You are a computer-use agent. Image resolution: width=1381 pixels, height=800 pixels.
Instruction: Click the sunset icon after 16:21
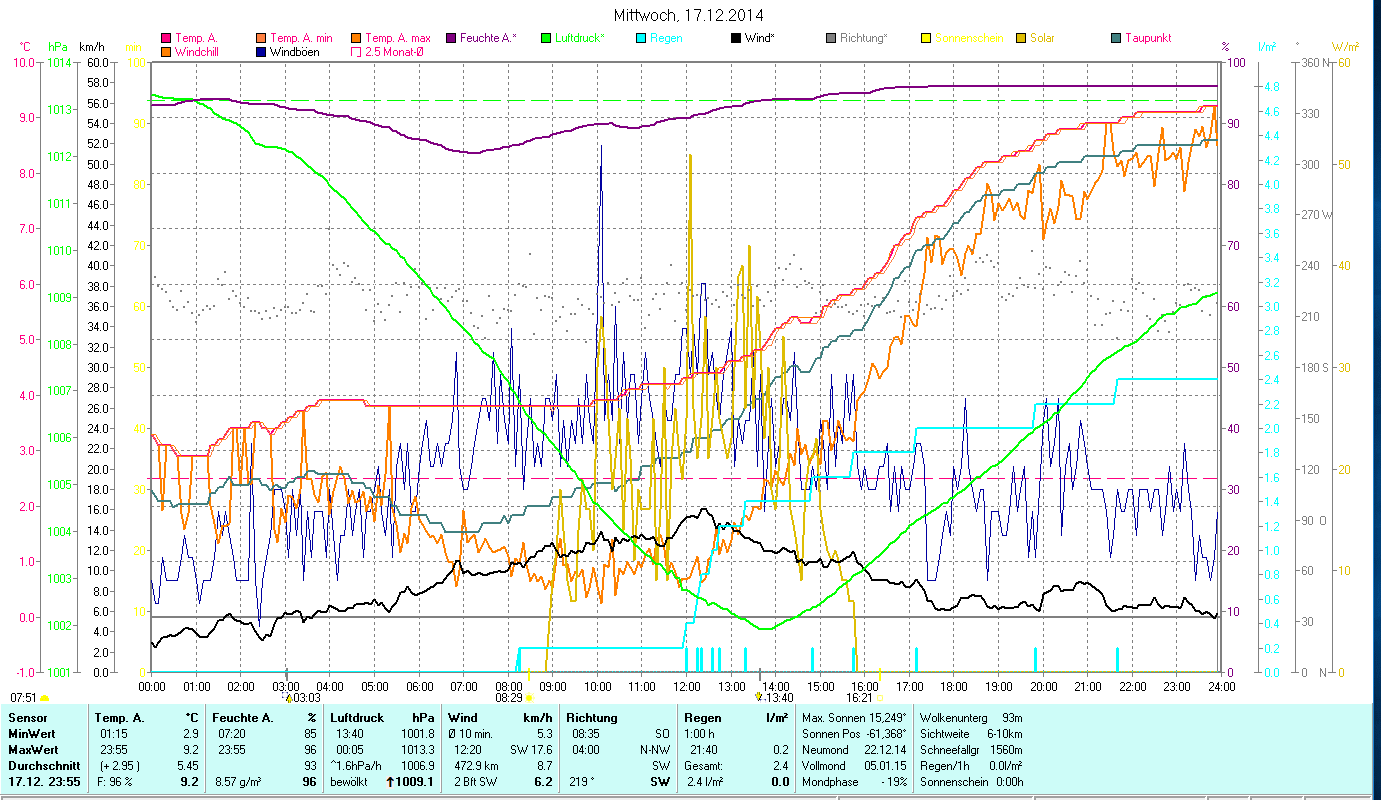coord(882,698)
